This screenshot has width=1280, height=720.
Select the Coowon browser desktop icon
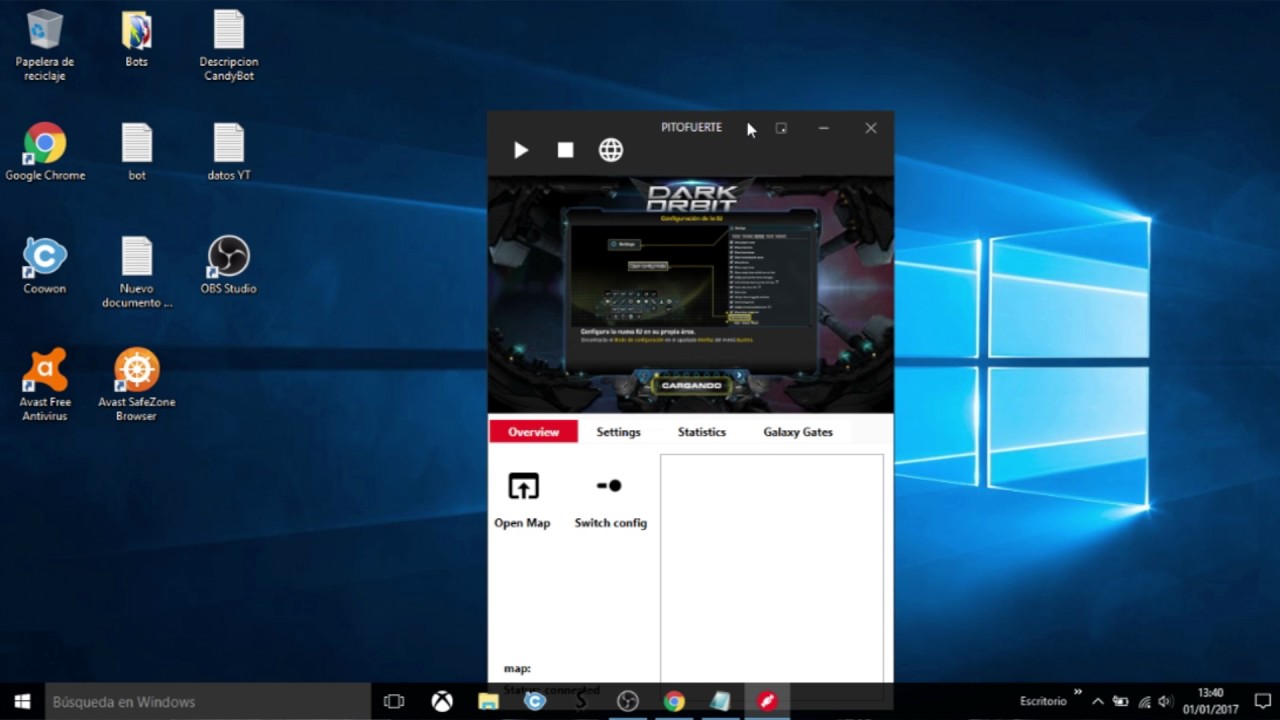45,266
